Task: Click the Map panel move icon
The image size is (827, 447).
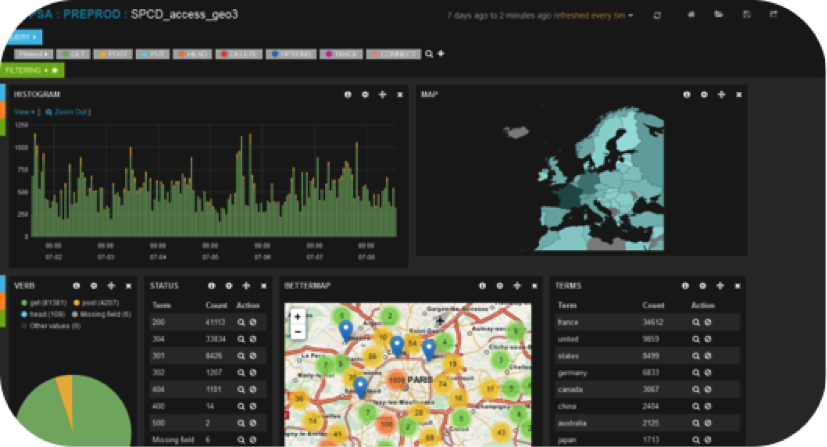Action: click(x=722, y=94)
